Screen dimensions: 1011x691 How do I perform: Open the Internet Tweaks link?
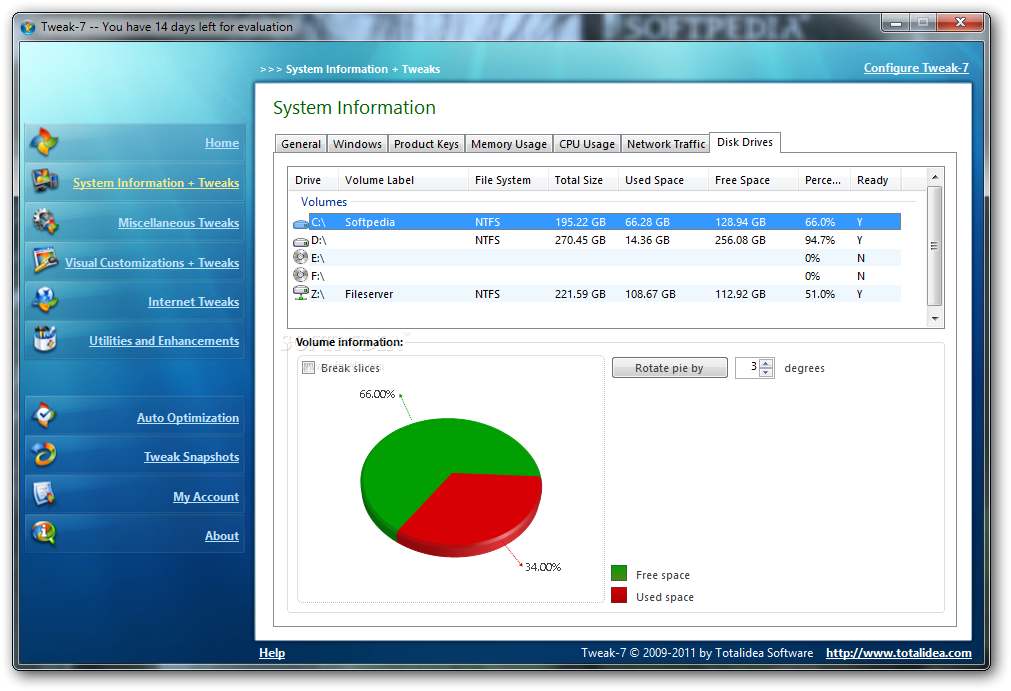(193, 302)
